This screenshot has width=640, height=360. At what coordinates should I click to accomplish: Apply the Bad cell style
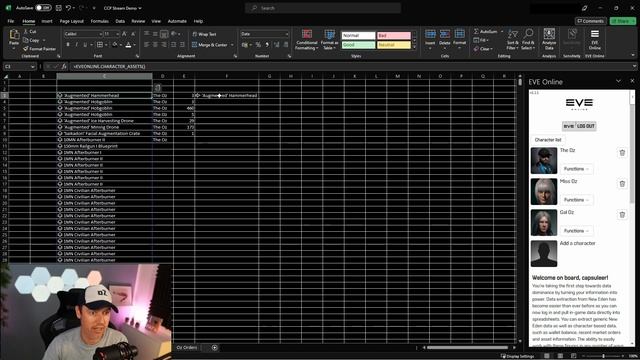(393, 36)
